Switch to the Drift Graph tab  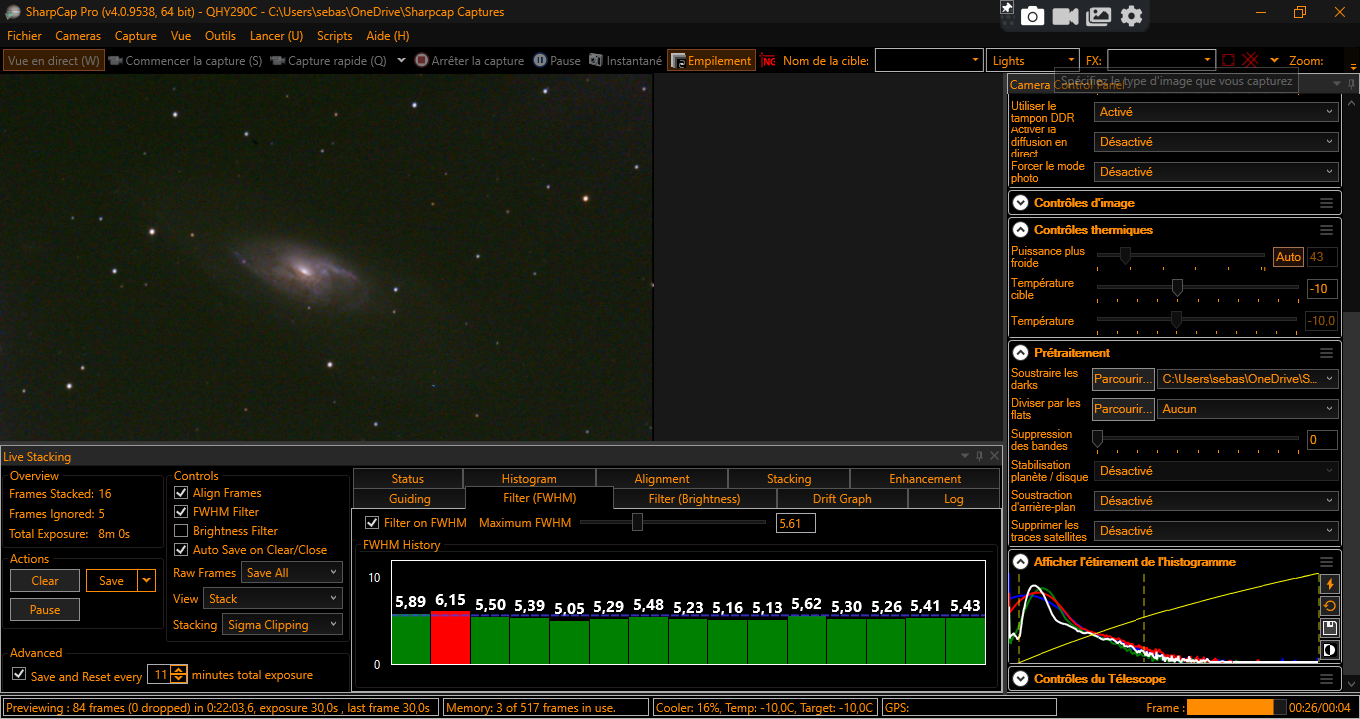coord(842,498)
